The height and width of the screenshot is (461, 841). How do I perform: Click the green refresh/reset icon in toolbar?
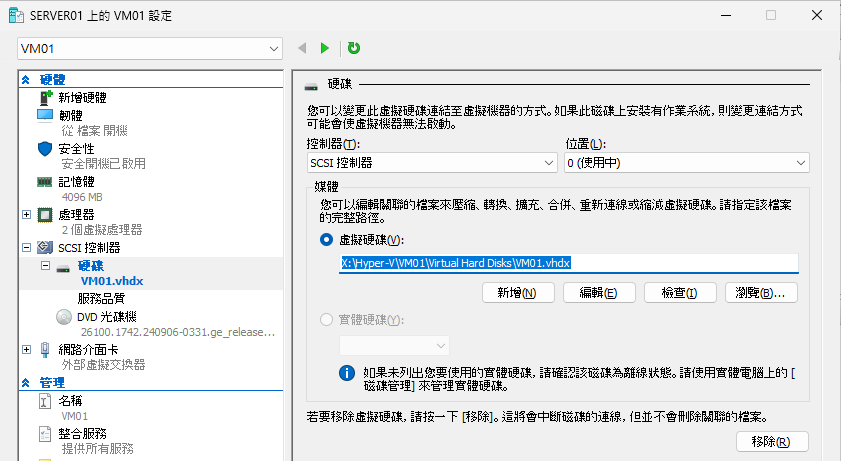tap(354, 48)
